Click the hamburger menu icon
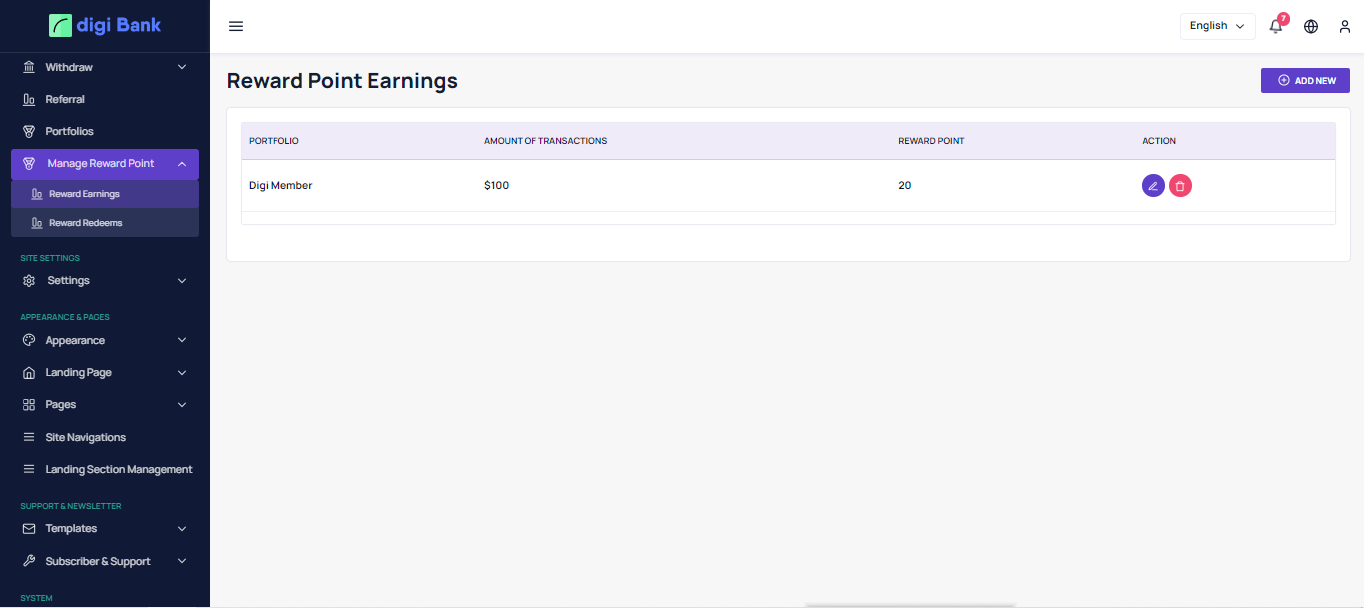 click(x=236, y=27)
